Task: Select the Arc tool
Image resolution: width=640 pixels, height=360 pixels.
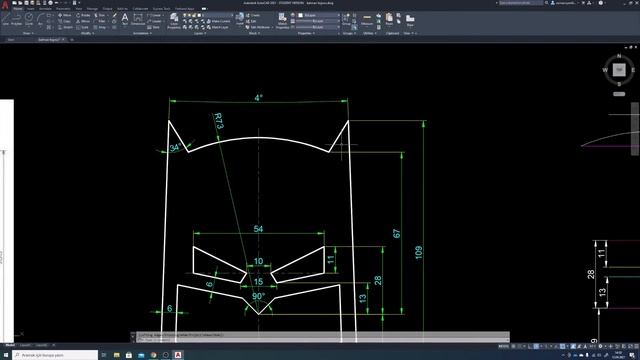Action: (x=40, y=19)
